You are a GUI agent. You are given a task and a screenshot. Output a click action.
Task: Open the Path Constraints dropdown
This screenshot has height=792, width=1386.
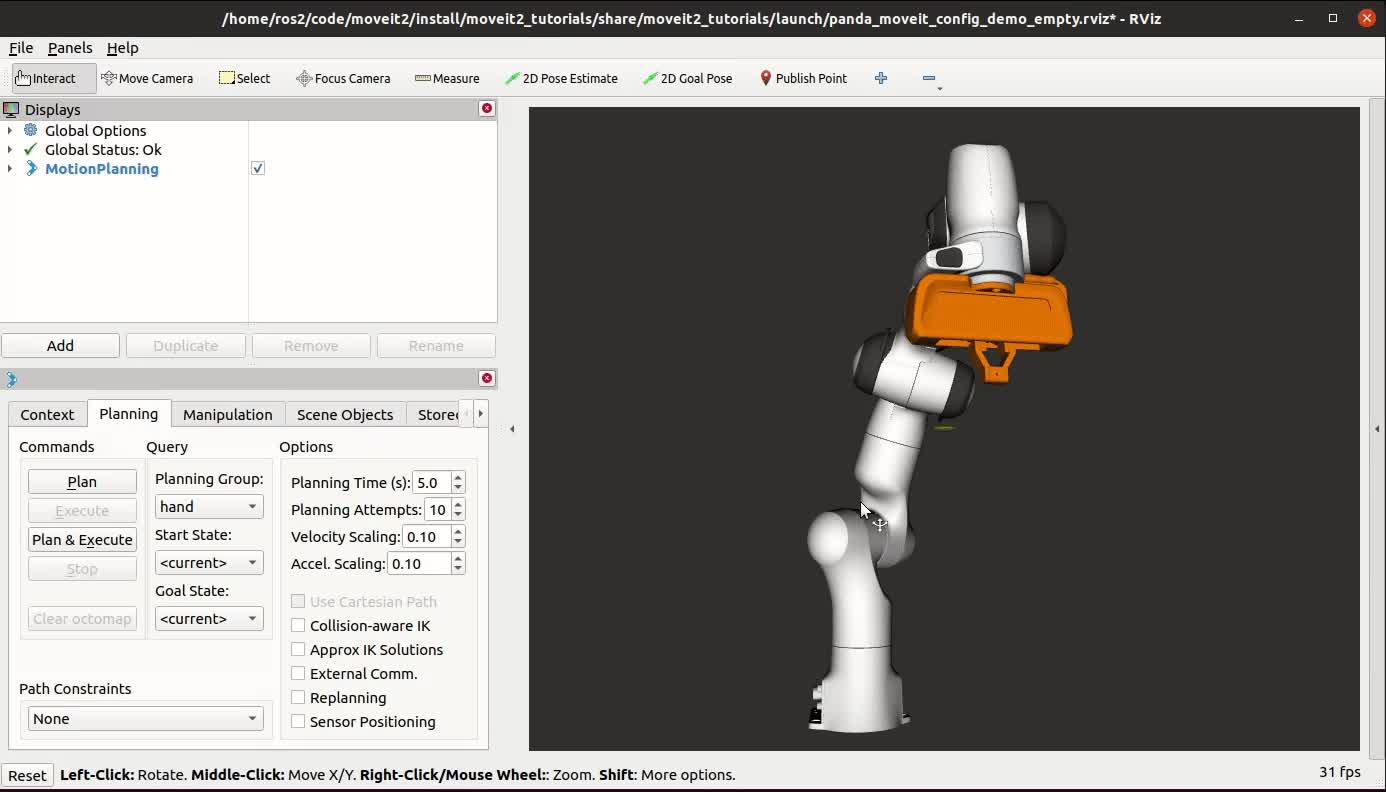pyautogui.click(x=145, y=719)
